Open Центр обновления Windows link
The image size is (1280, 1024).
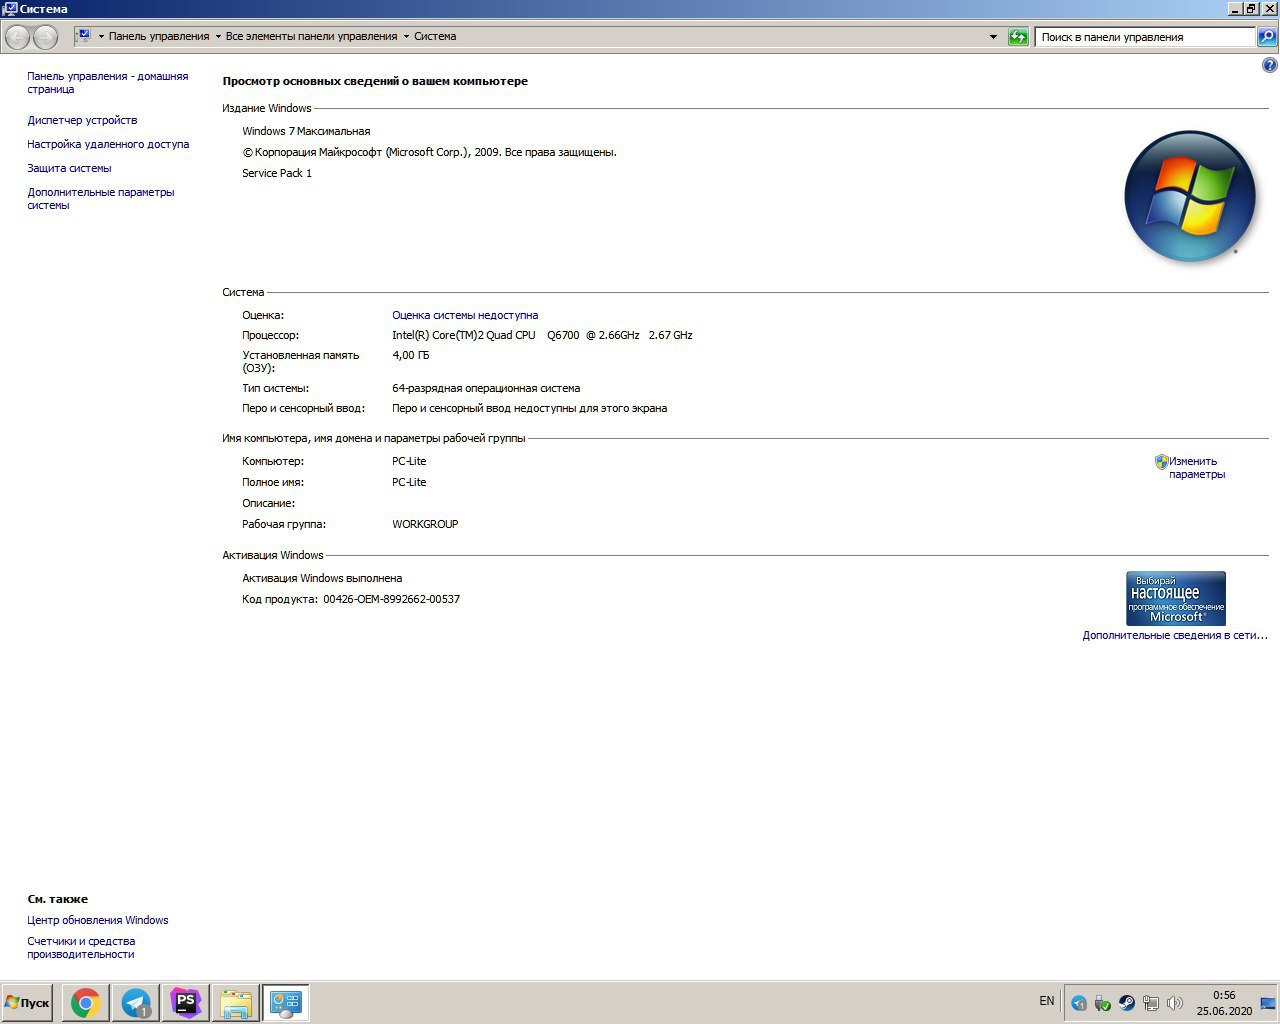(98, 920)
